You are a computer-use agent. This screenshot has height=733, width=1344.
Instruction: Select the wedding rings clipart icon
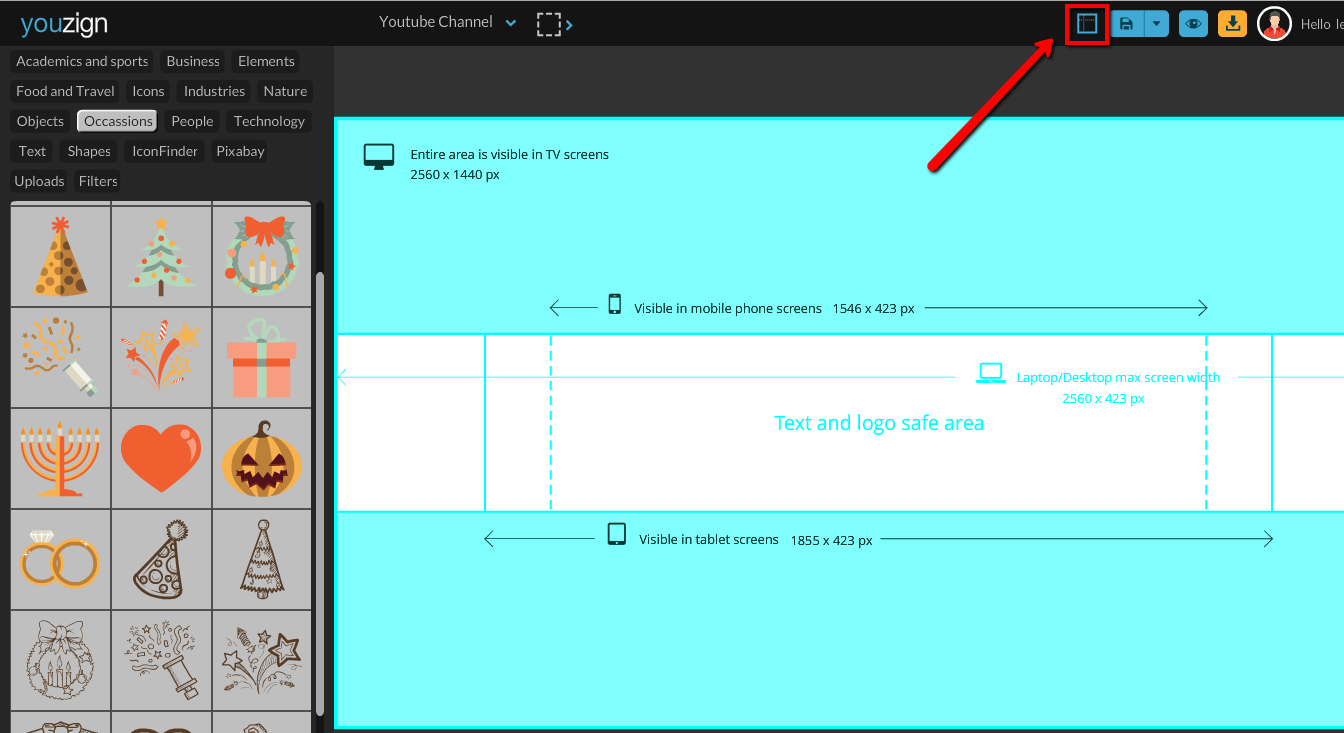[60, 557]
